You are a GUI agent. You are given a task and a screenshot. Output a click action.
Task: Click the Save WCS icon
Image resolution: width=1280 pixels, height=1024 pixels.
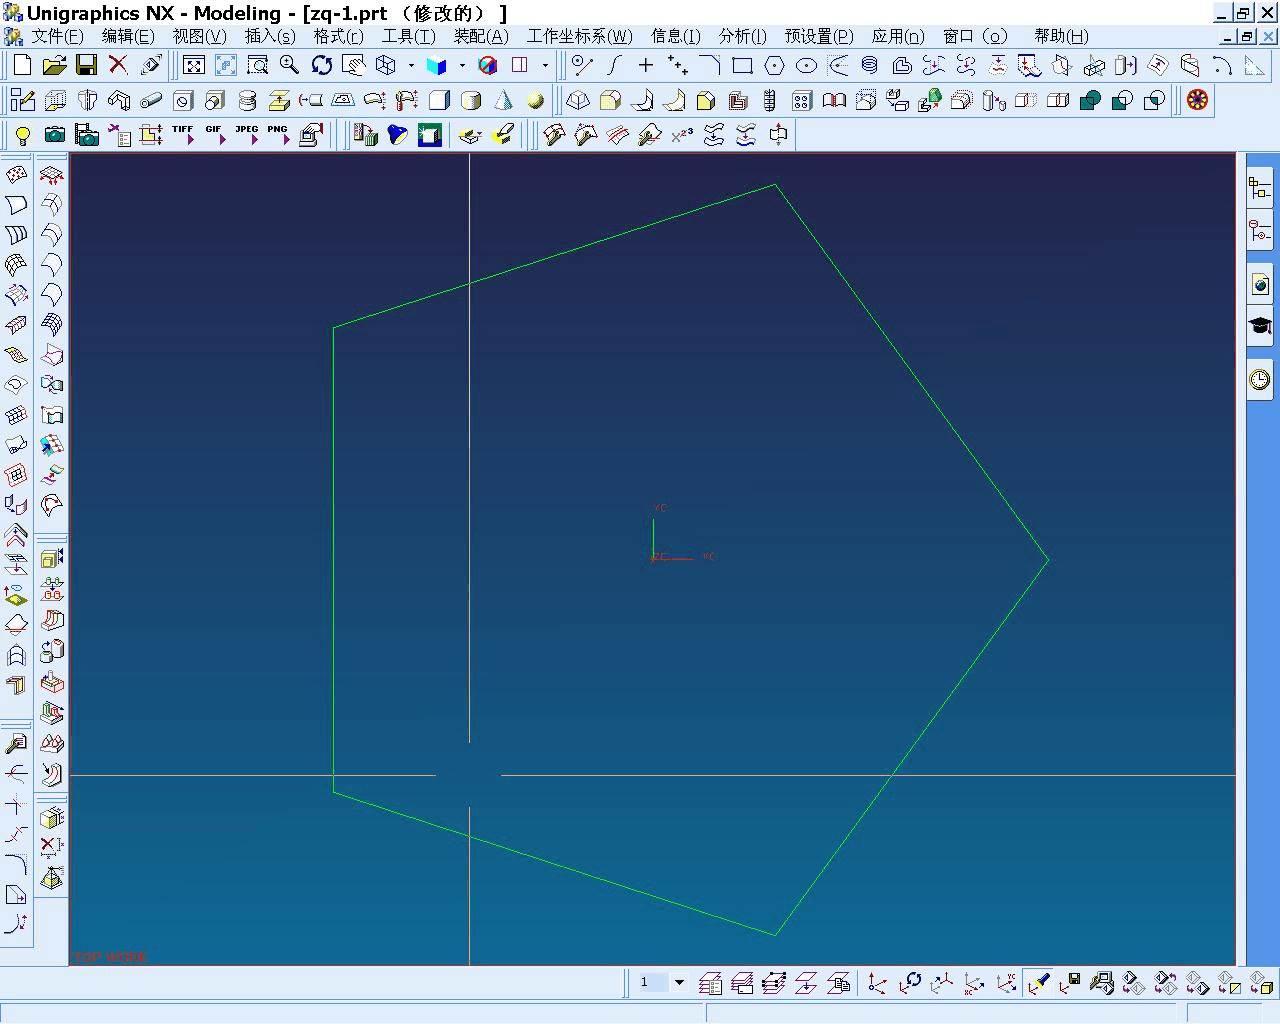pyautogui.click(x=1069, y=983)
